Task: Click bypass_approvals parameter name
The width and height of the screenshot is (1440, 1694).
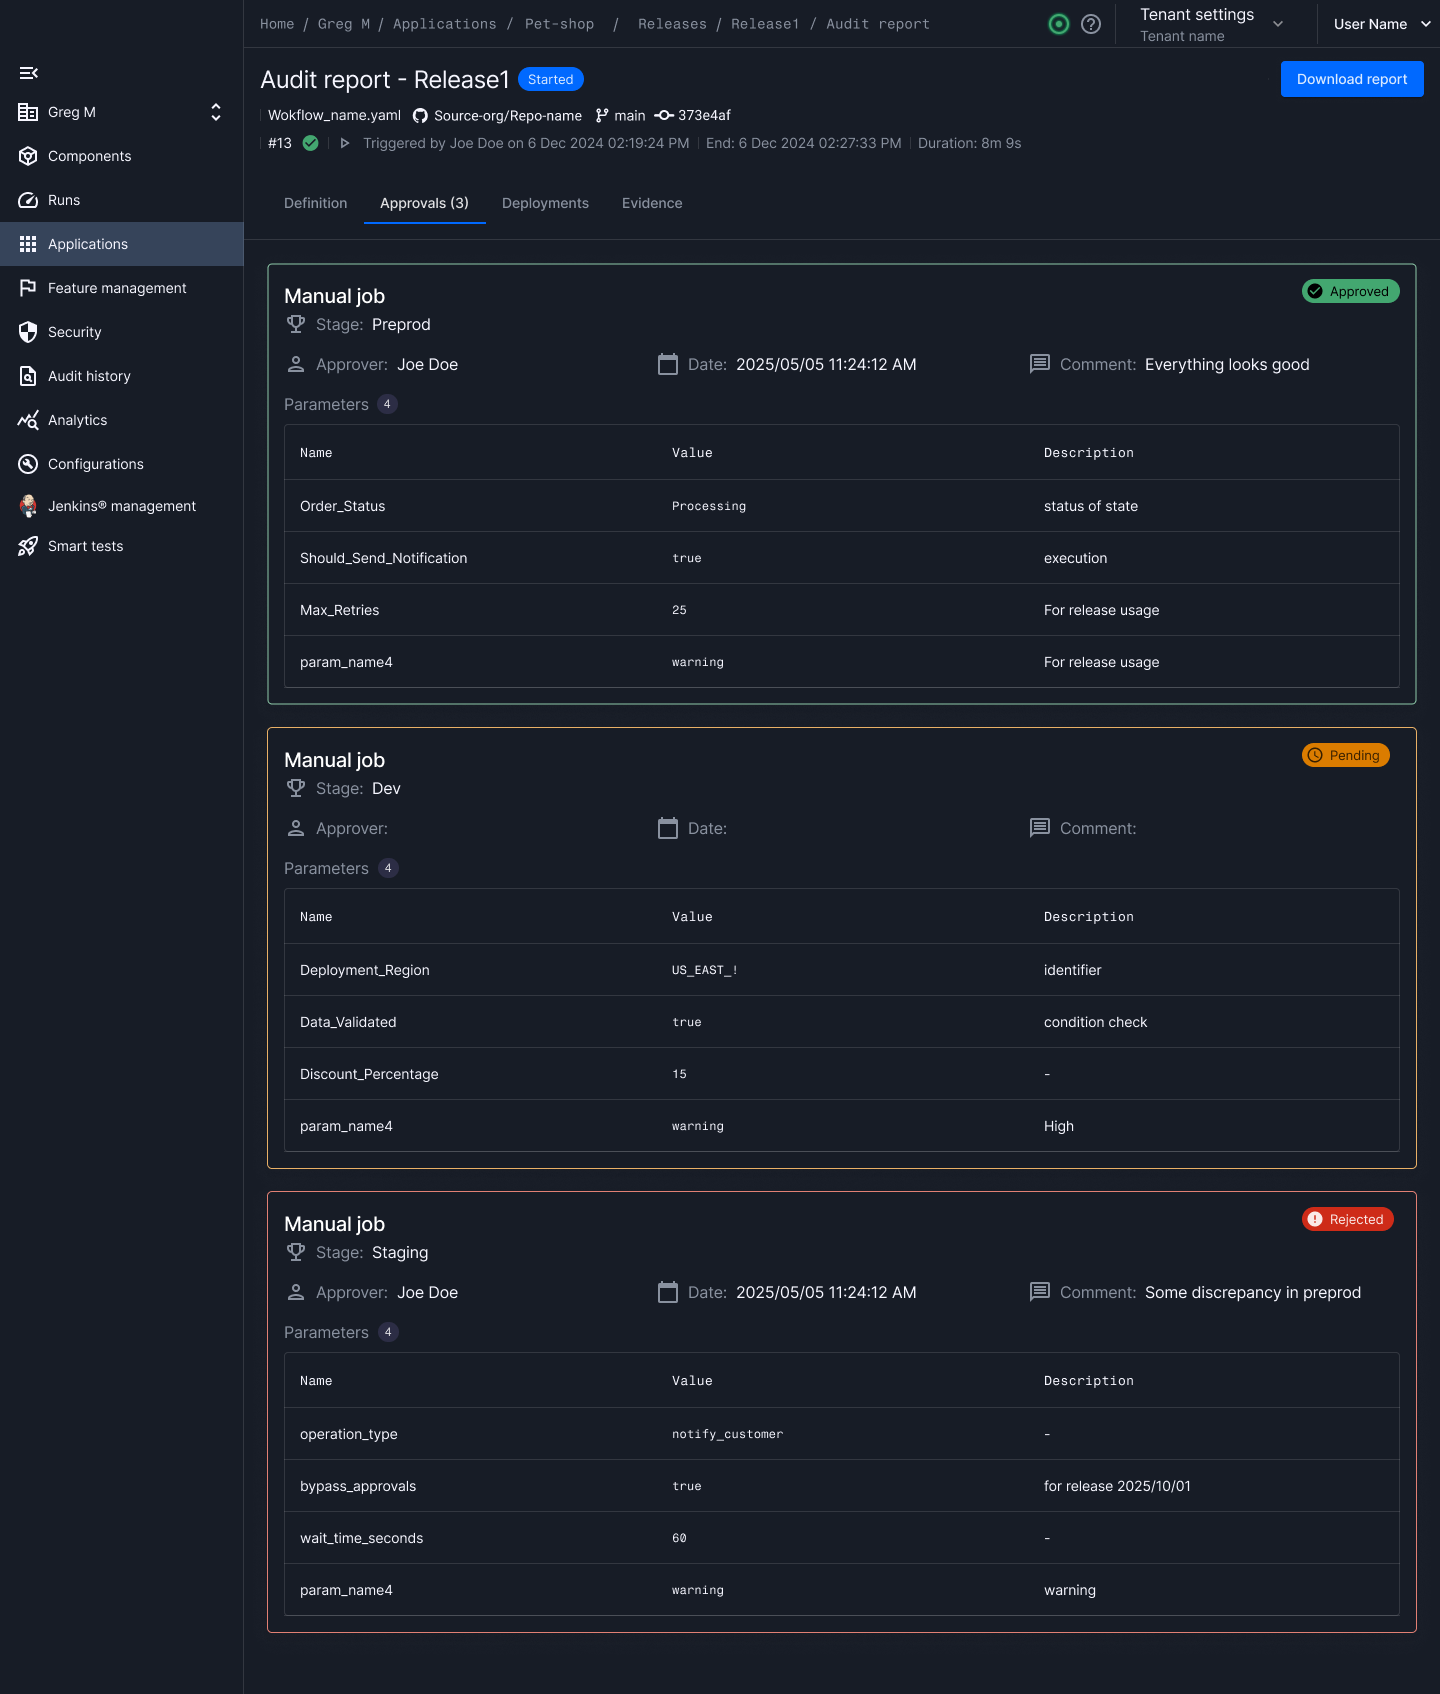Action: pos(358,1486)
